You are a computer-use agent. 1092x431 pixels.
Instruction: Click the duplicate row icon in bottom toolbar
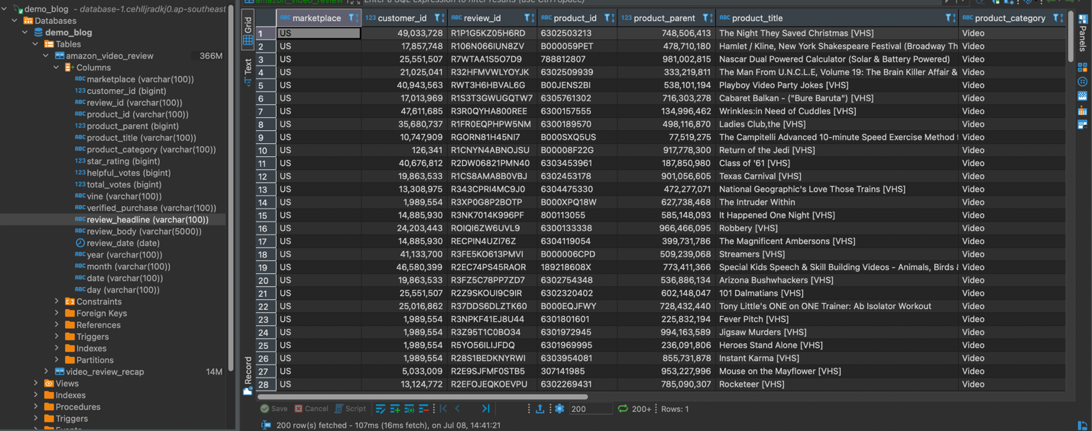click(x=410, y=409)
